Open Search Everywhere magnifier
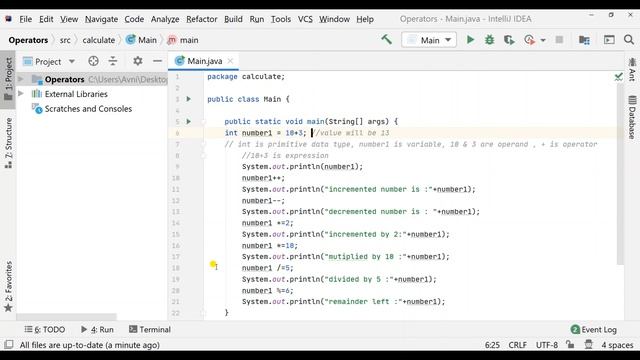Screen dimensions: 640x360 tap(629, 40)
